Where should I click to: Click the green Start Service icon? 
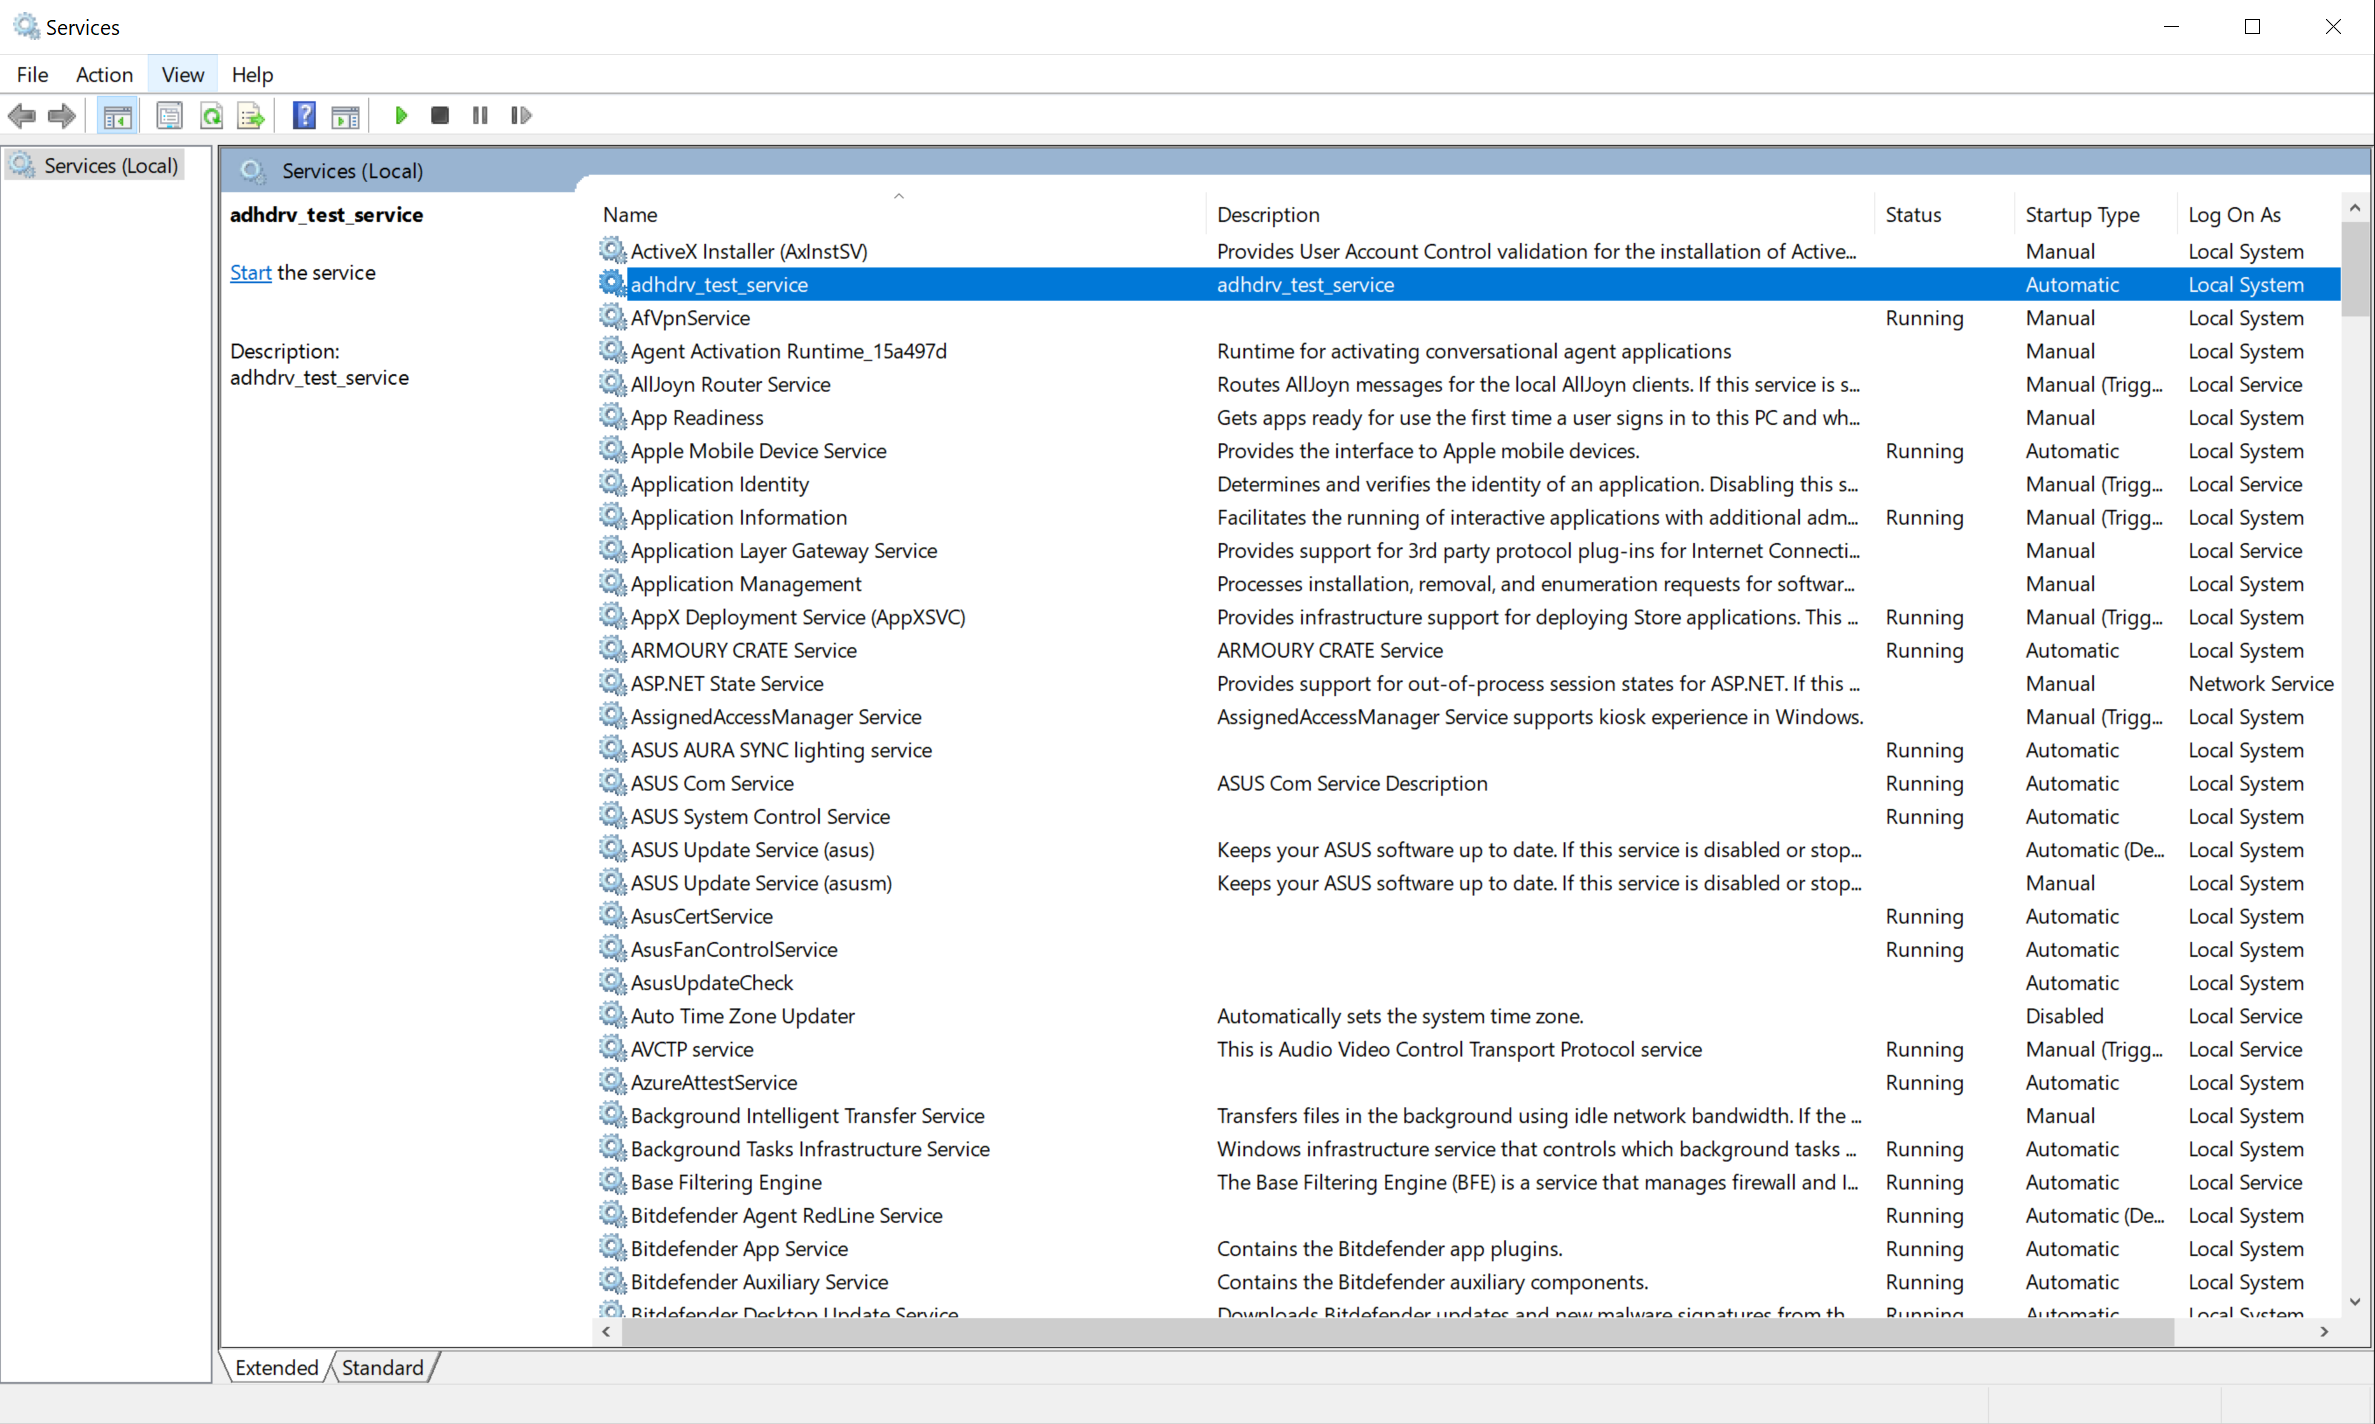tap(401, 116)
